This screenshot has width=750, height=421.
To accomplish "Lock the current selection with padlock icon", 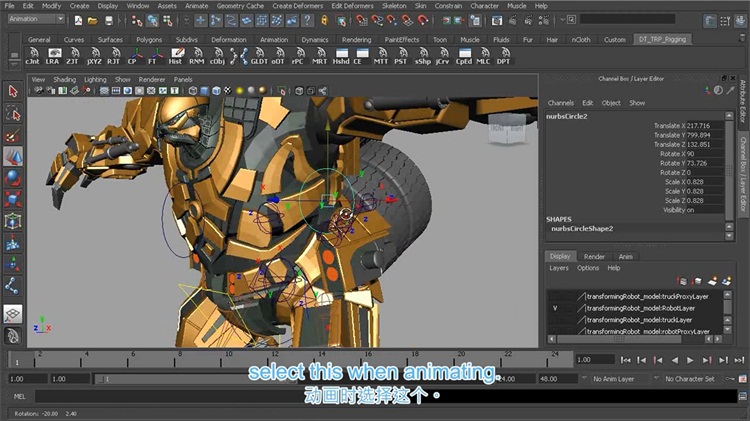I will click(x=324, y=20).
